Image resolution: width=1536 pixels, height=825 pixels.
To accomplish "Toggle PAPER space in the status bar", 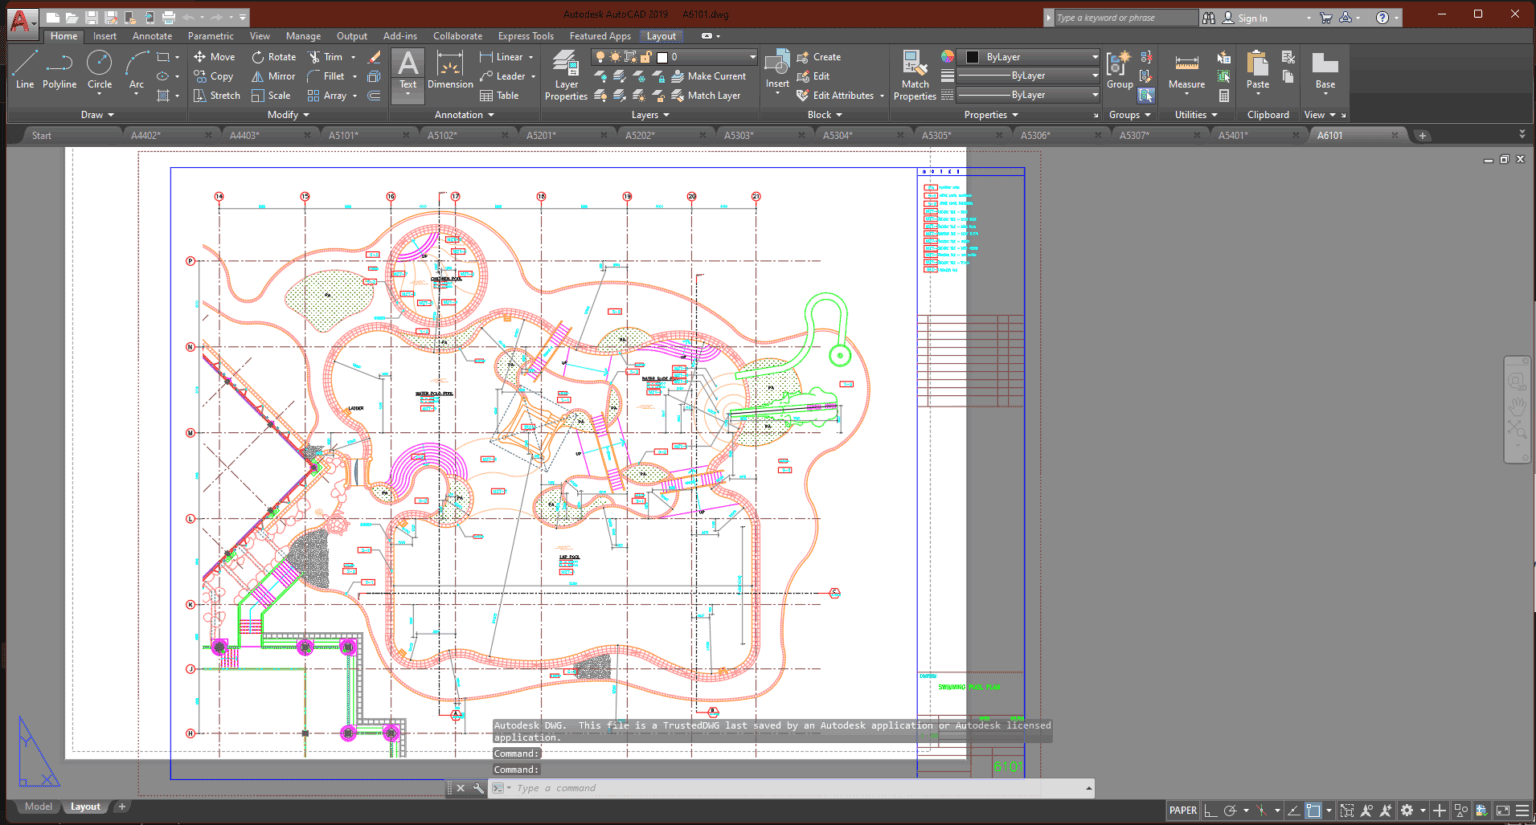I will (1183, 810).
